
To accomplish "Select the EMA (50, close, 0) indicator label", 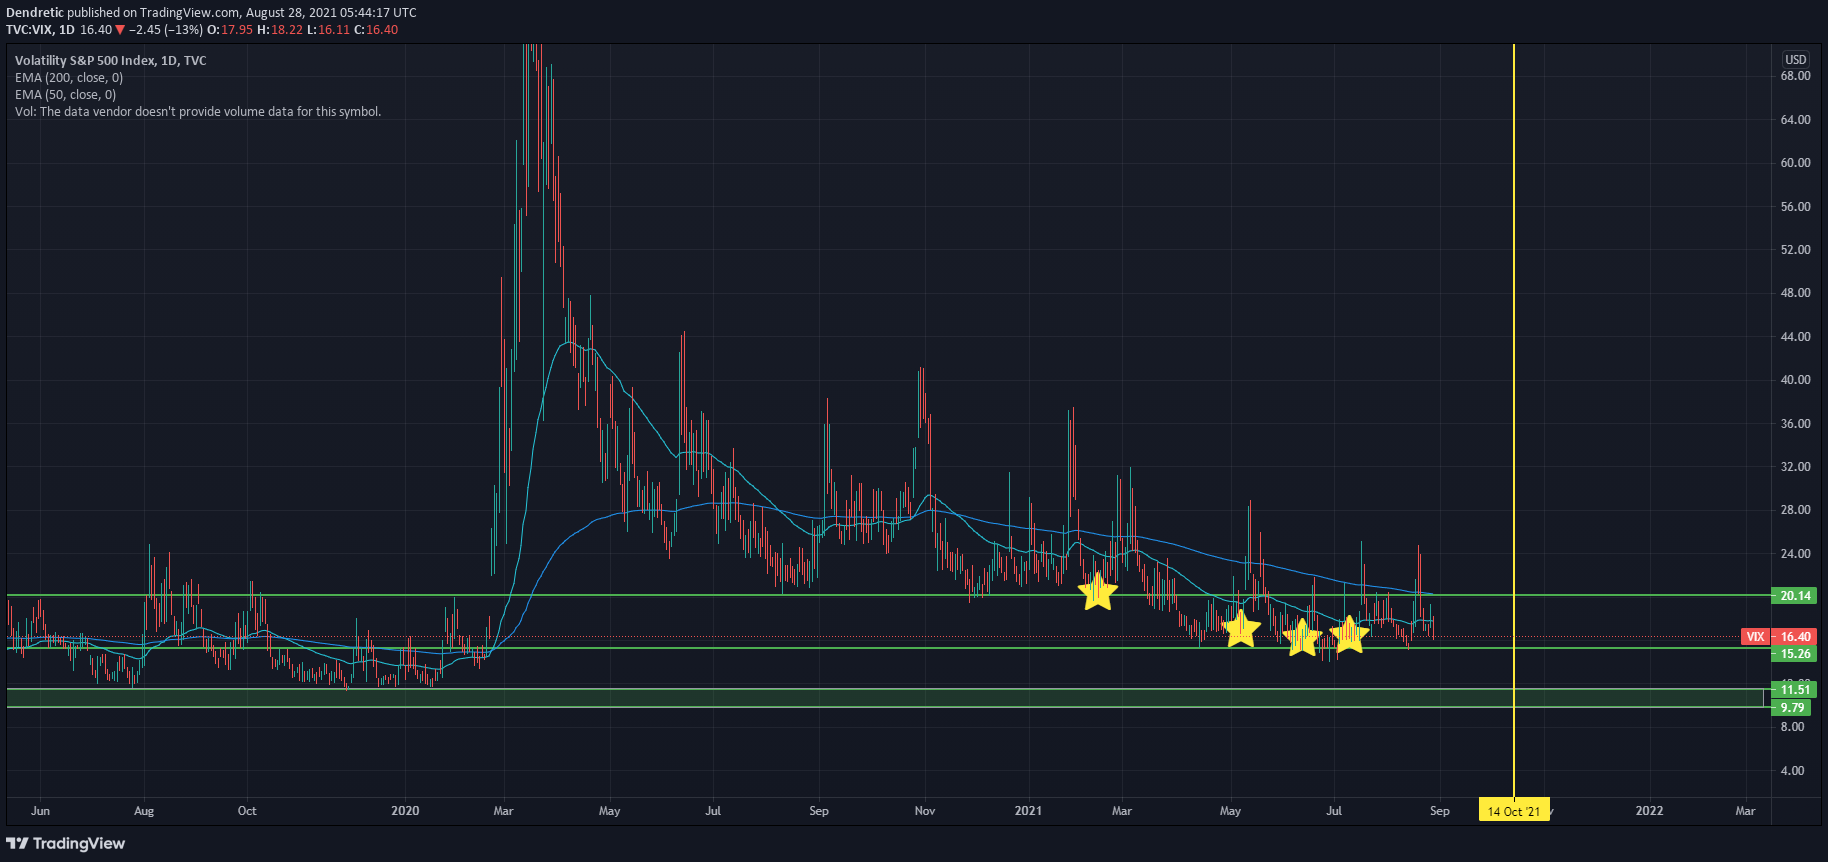I will tap(65, 94).
